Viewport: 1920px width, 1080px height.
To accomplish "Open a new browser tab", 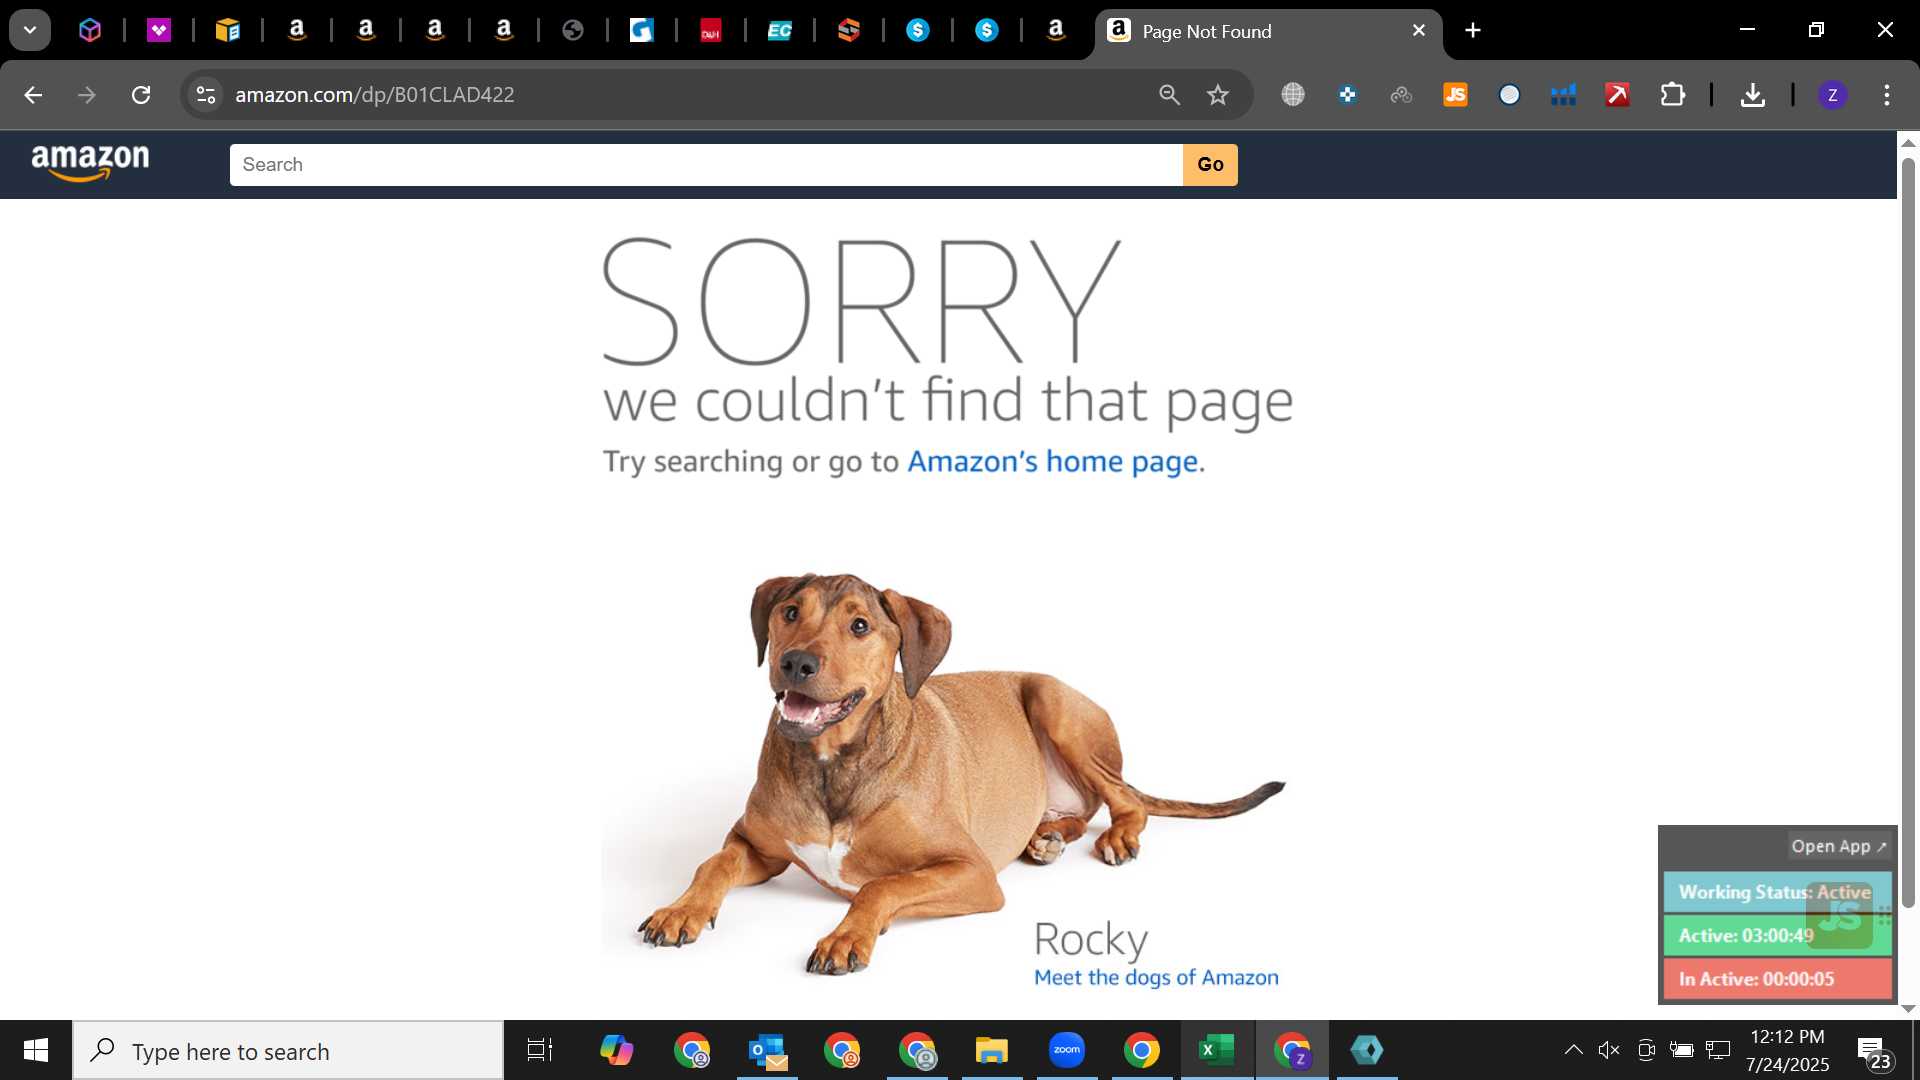I will click(1473, 31).
